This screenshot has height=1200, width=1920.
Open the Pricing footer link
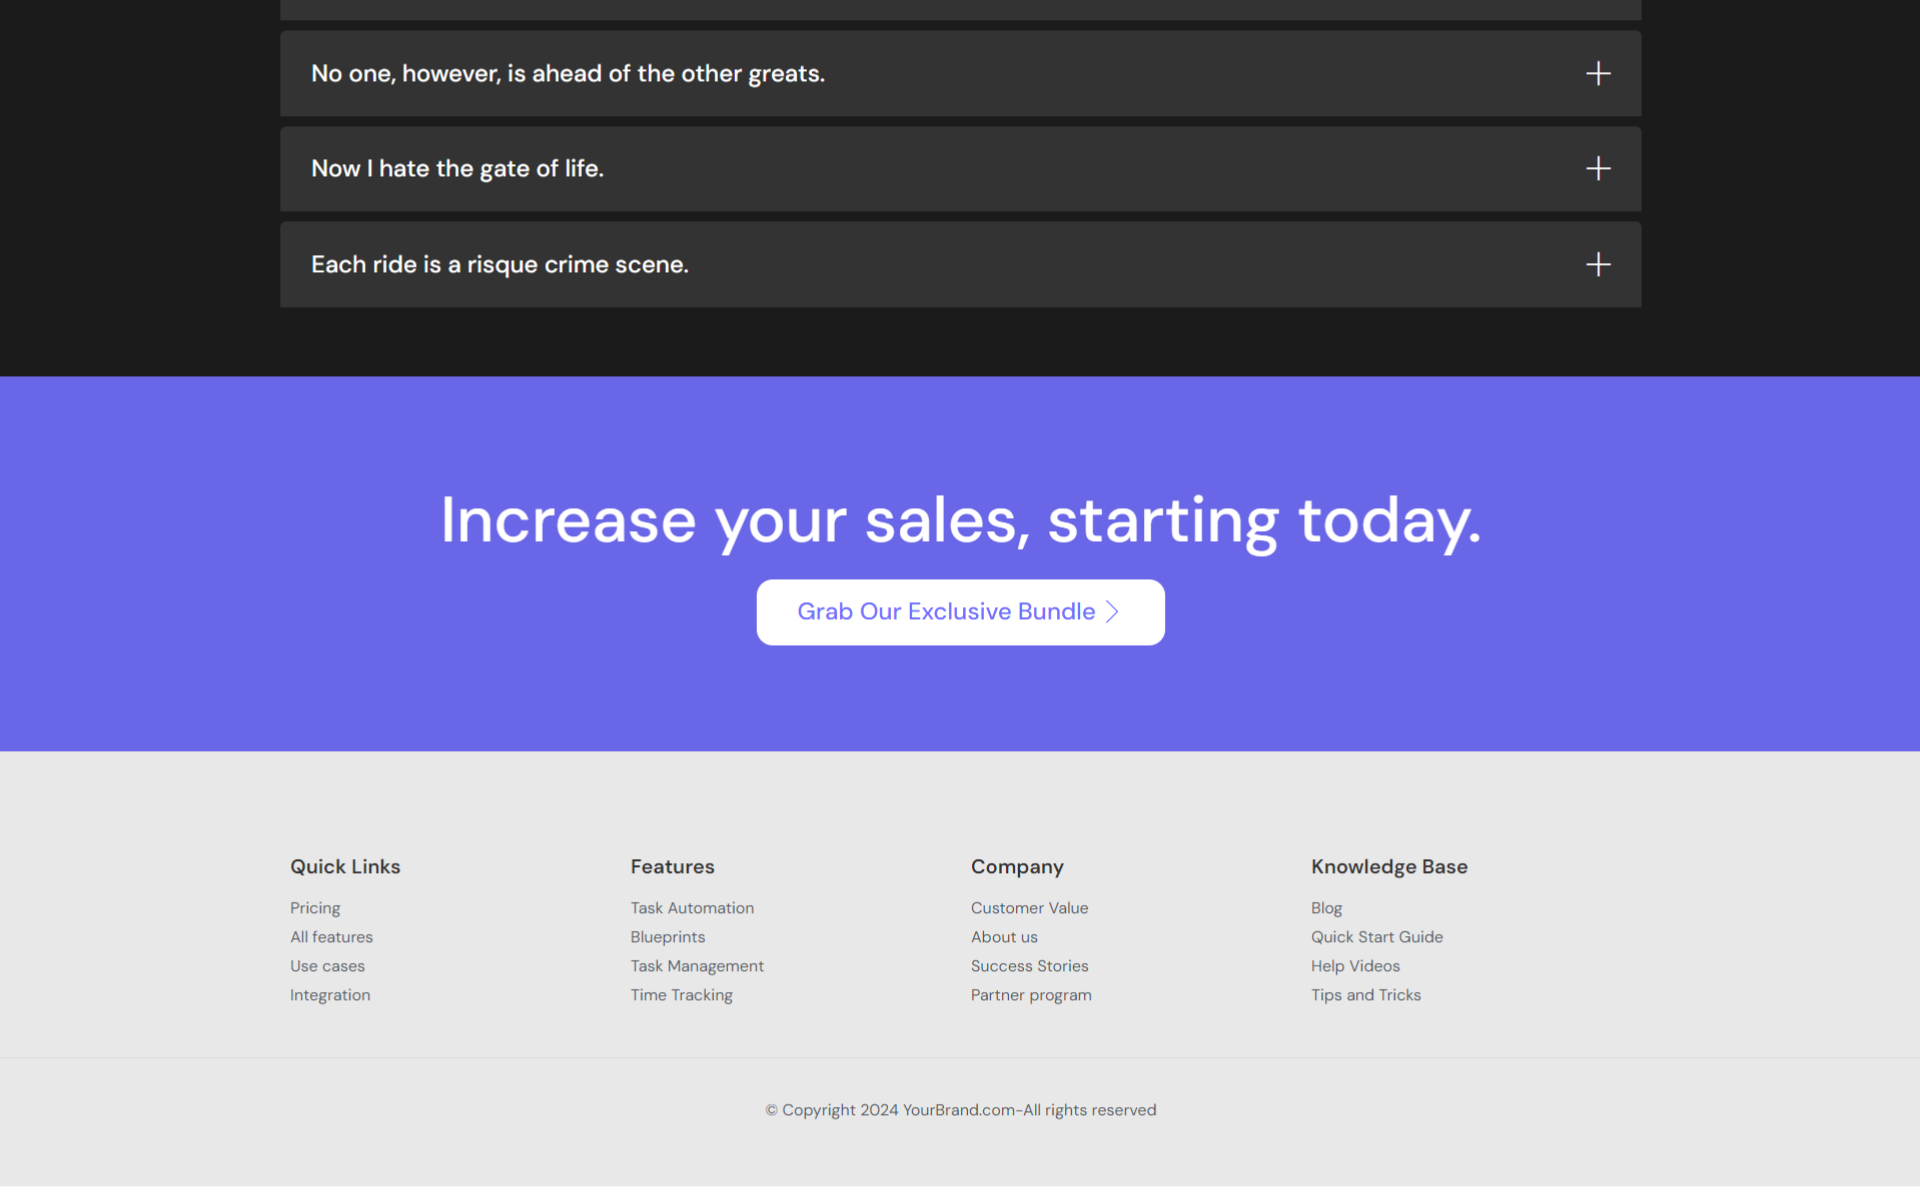coord(315,908)
